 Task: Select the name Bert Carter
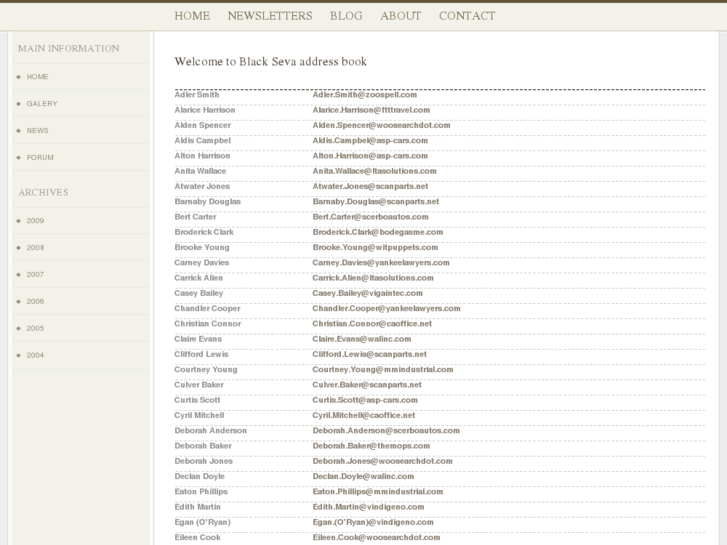coord(195,217)
